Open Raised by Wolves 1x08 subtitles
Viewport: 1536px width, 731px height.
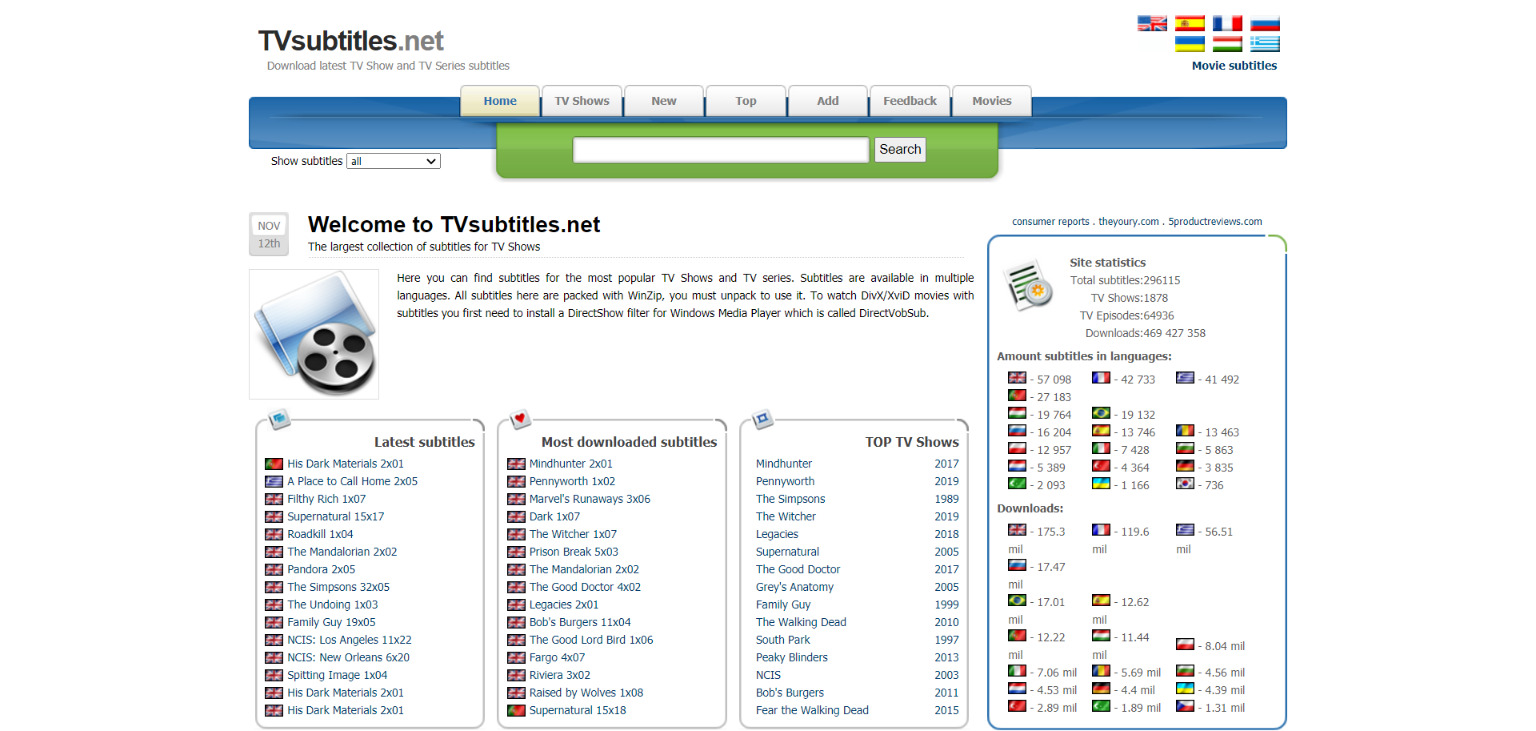point(586,693)
